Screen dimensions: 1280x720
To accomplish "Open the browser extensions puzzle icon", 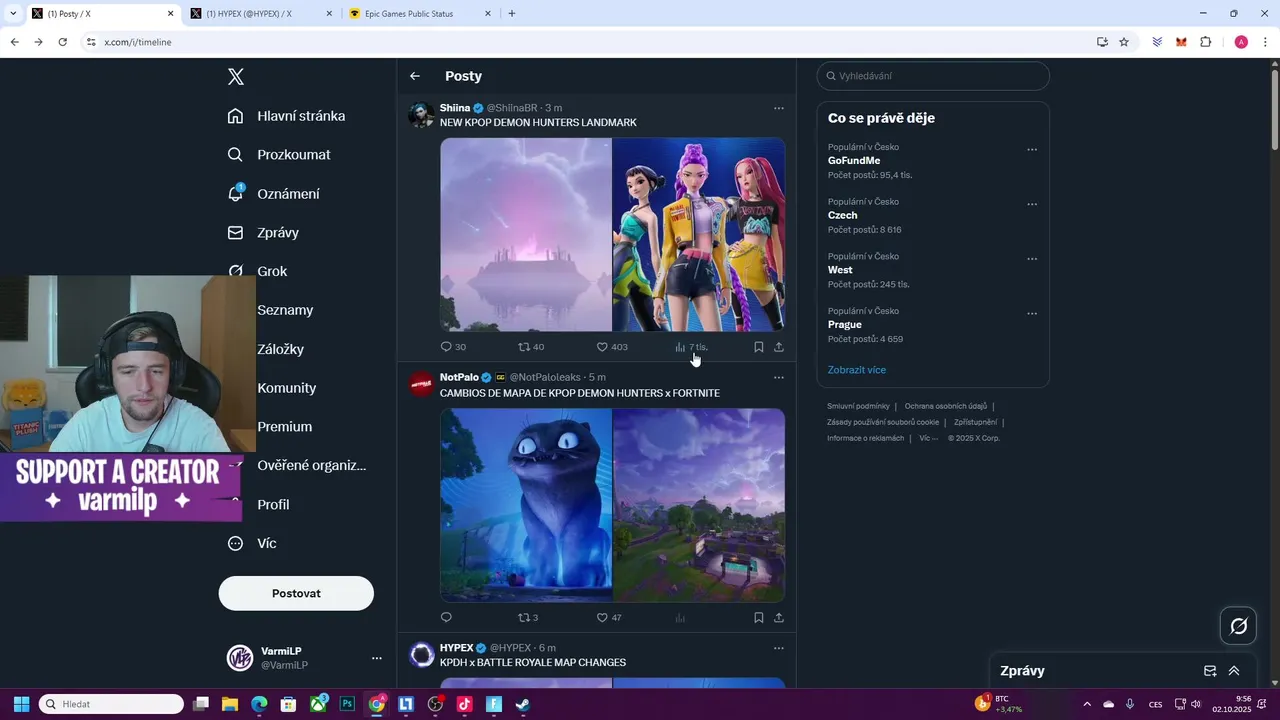I will 1205,42.
